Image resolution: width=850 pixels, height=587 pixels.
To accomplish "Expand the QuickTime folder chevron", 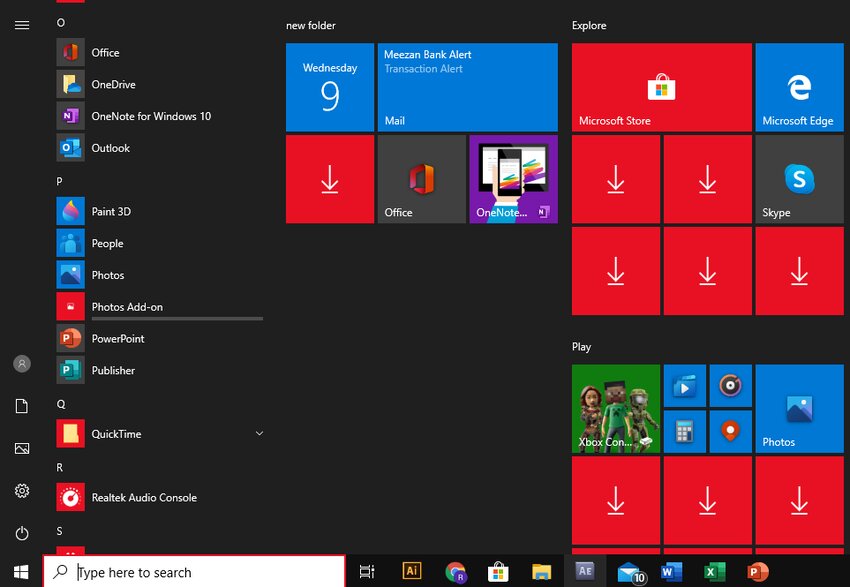I will click(x=259, y=434).
